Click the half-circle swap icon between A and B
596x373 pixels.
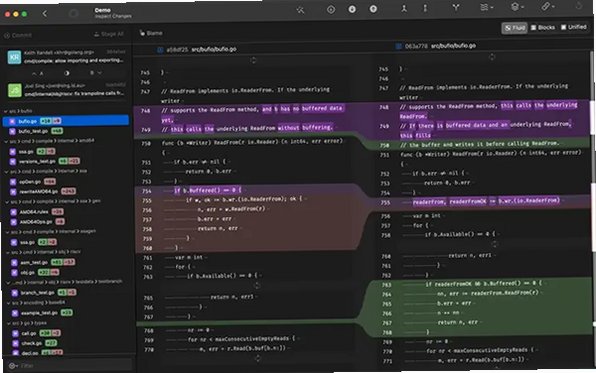(x=67, y=73)
